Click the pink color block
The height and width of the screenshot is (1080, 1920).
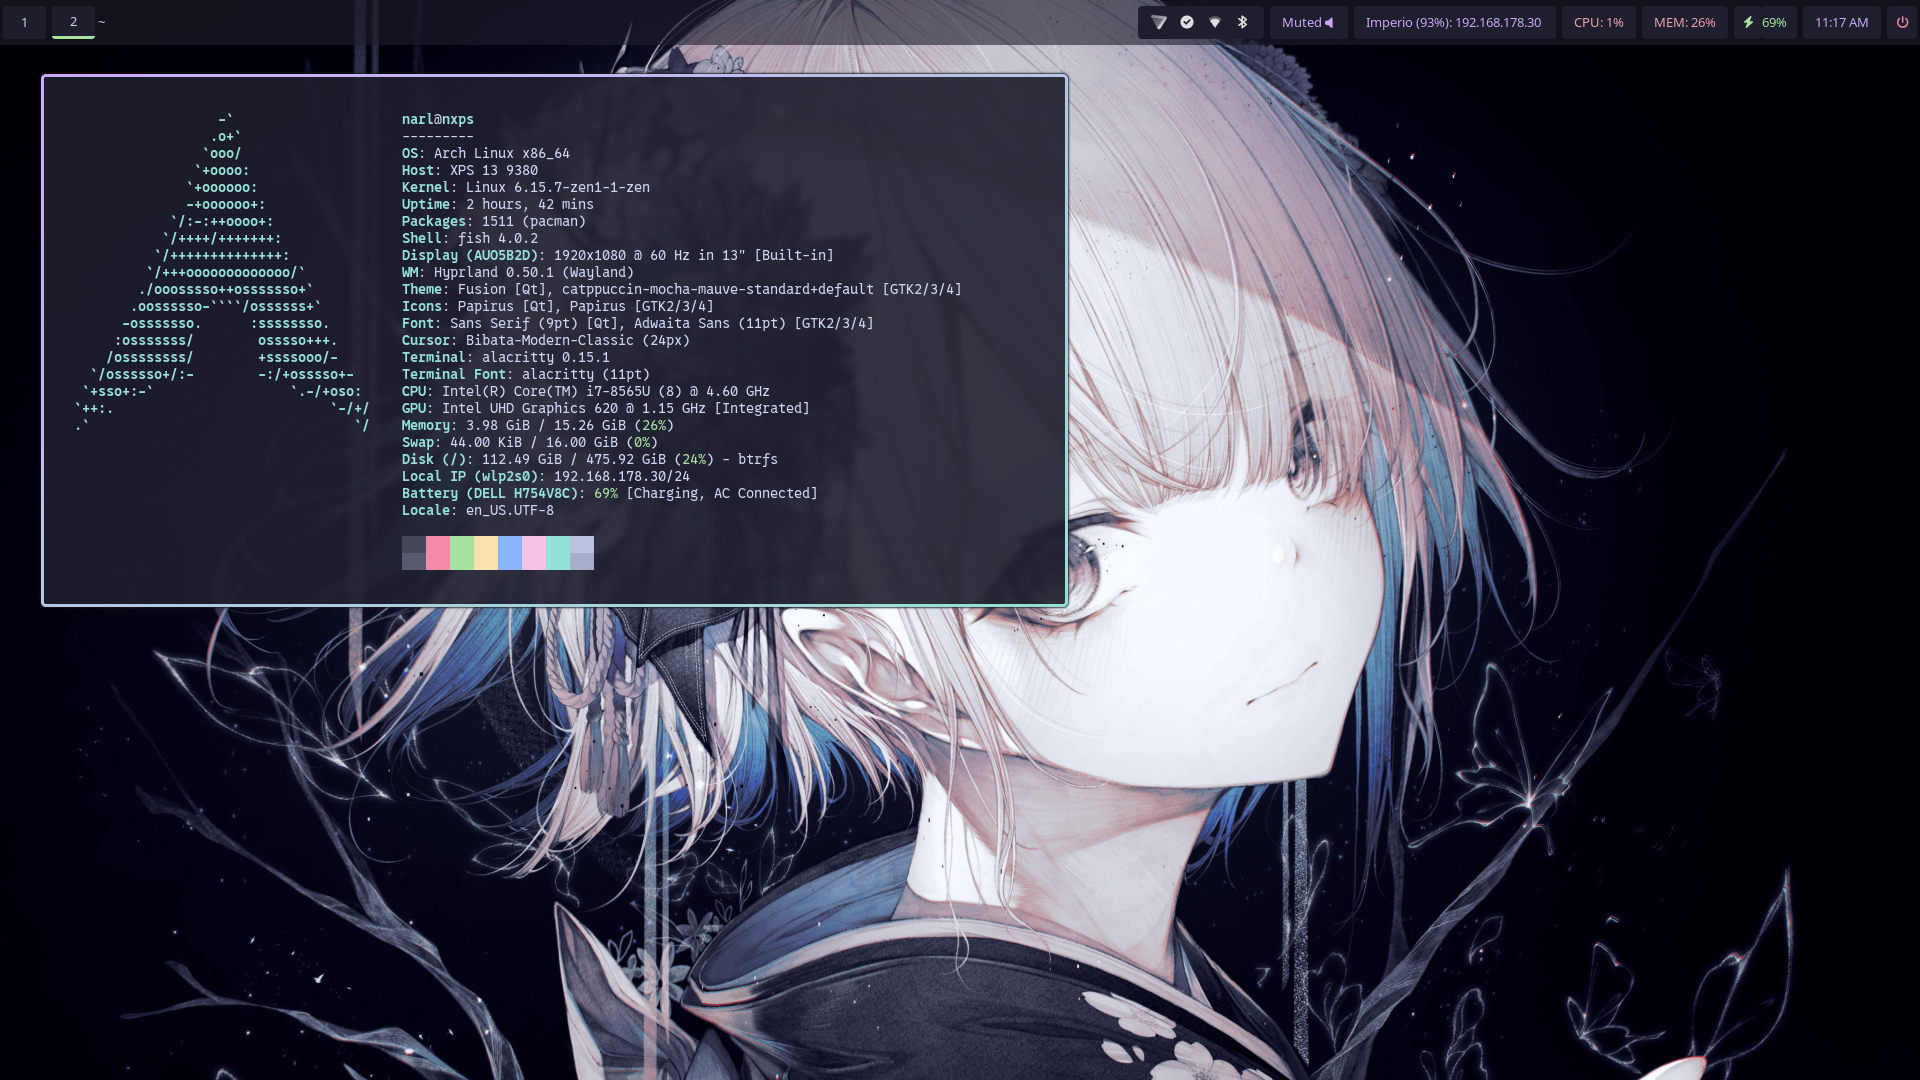pos(438,552)
